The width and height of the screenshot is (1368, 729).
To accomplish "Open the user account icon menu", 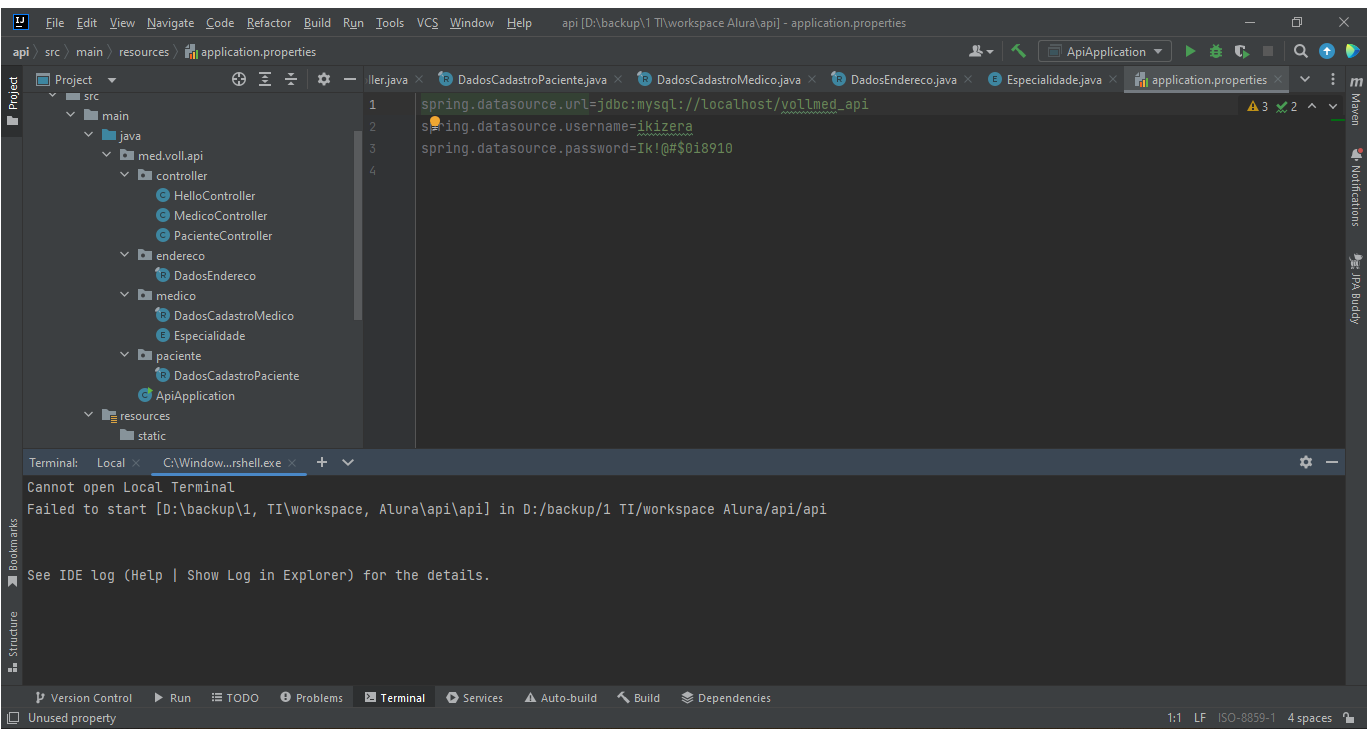I will (980, 51).
